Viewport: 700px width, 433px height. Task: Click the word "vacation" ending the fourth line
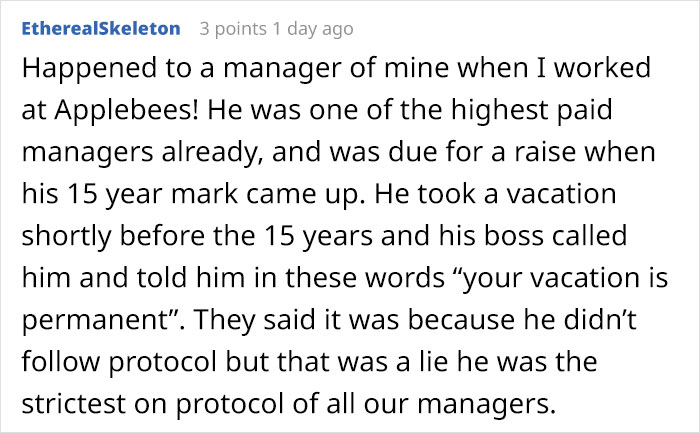point(561,194)
